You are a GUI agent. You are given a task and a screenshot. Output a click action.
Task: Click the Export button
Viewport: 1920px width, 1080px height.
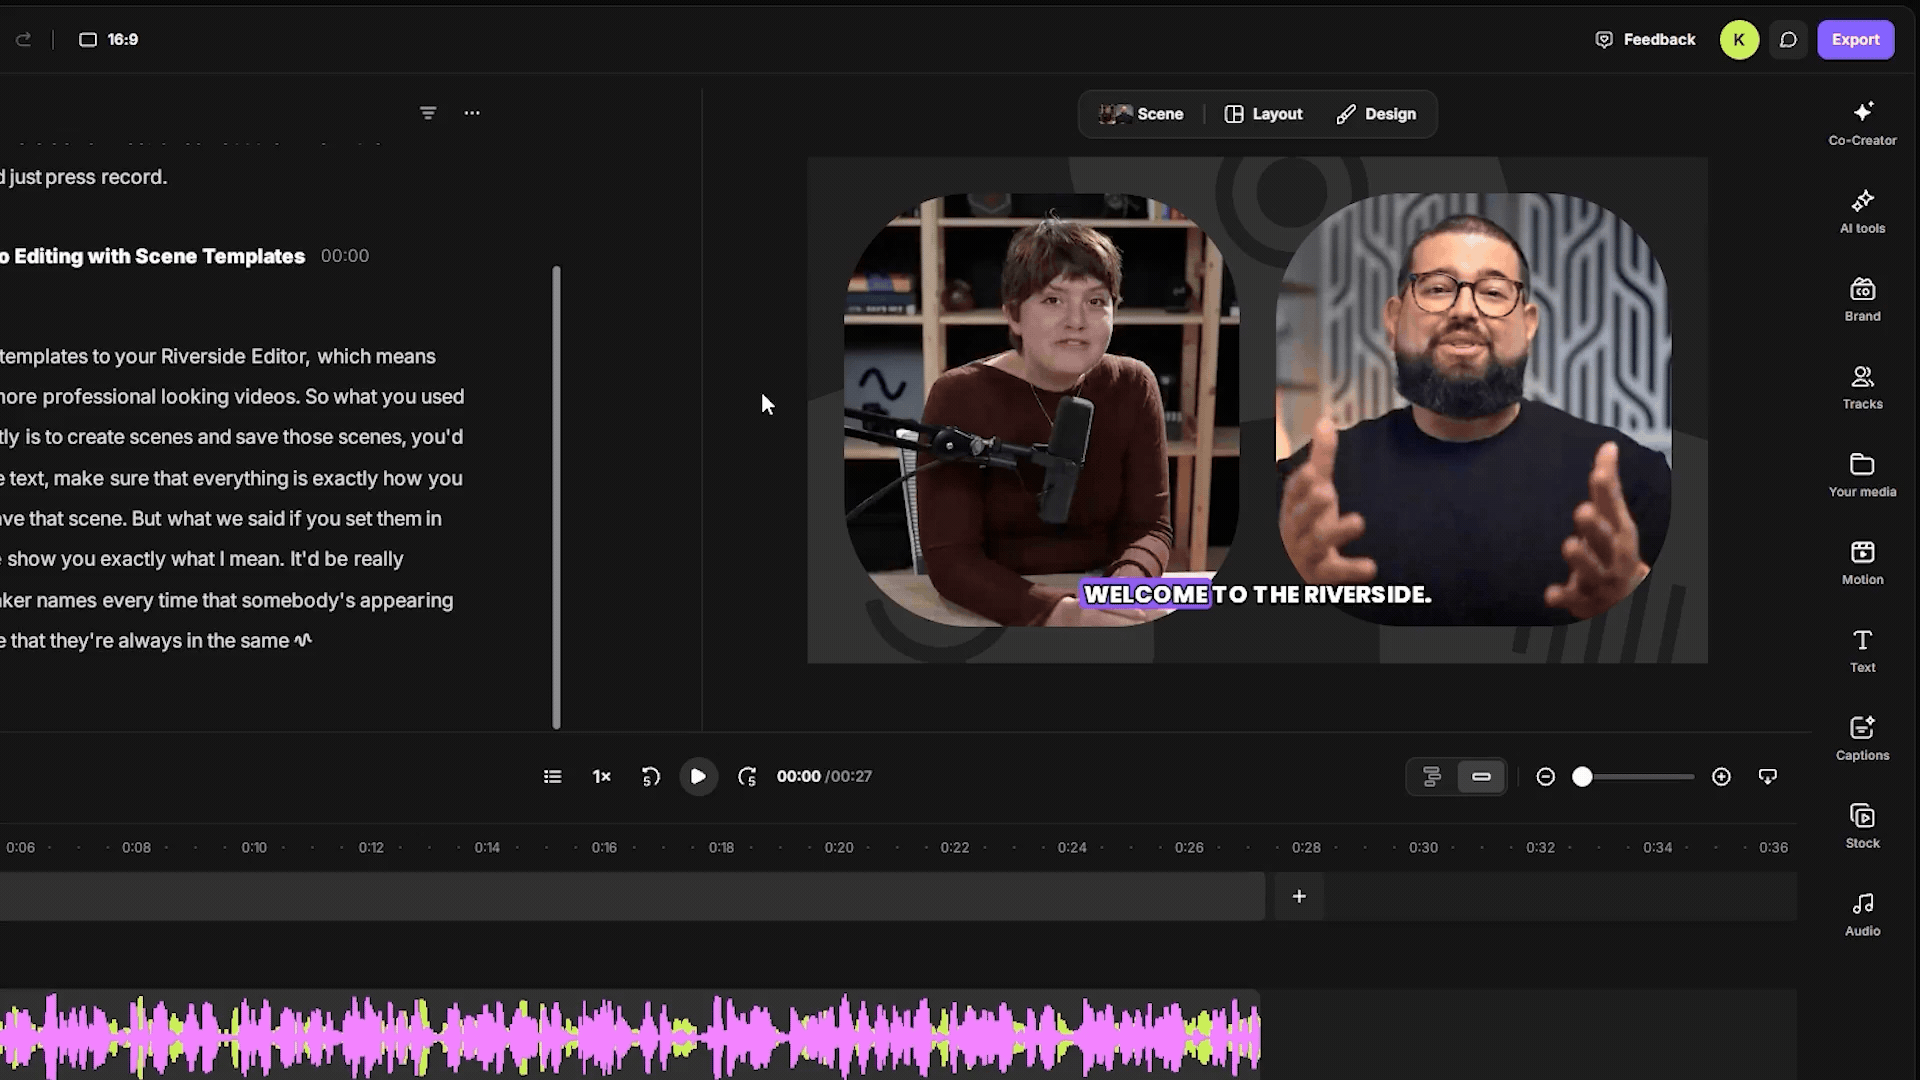[1855, 40]
